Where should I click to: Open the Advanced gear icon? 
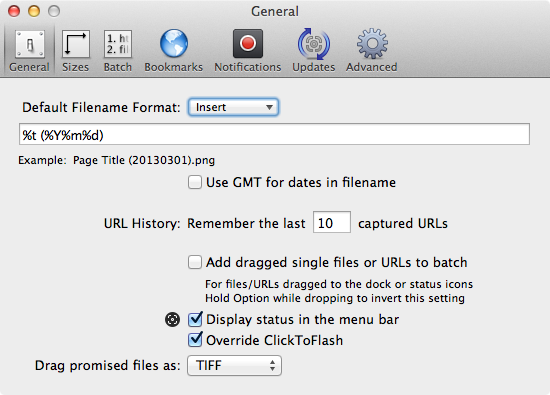click(x=372, y=43)
